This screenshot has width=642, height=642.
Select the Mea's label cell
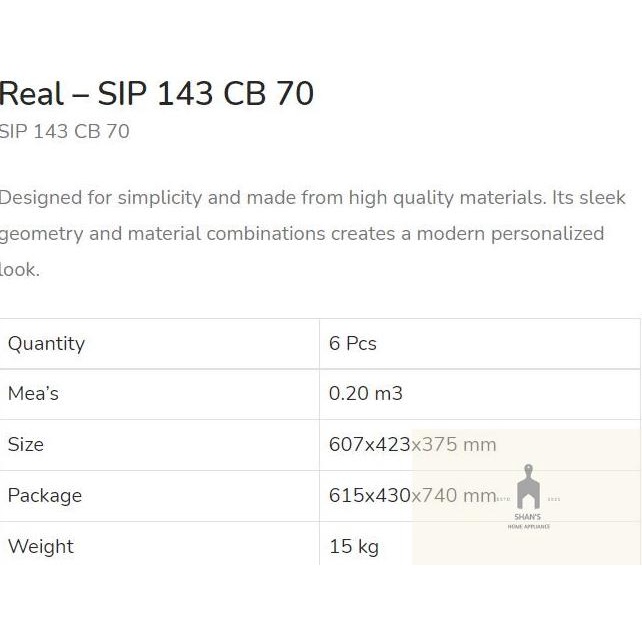tap(33, 394)
